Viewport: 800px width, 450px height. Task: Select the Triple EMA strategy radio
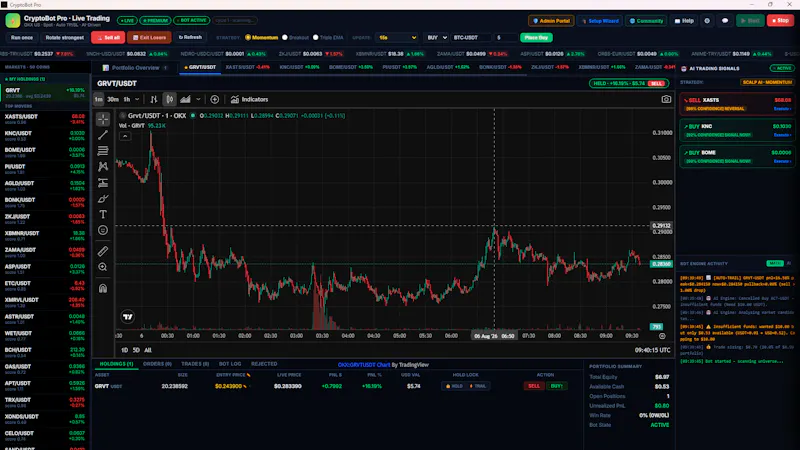(316, 37)
